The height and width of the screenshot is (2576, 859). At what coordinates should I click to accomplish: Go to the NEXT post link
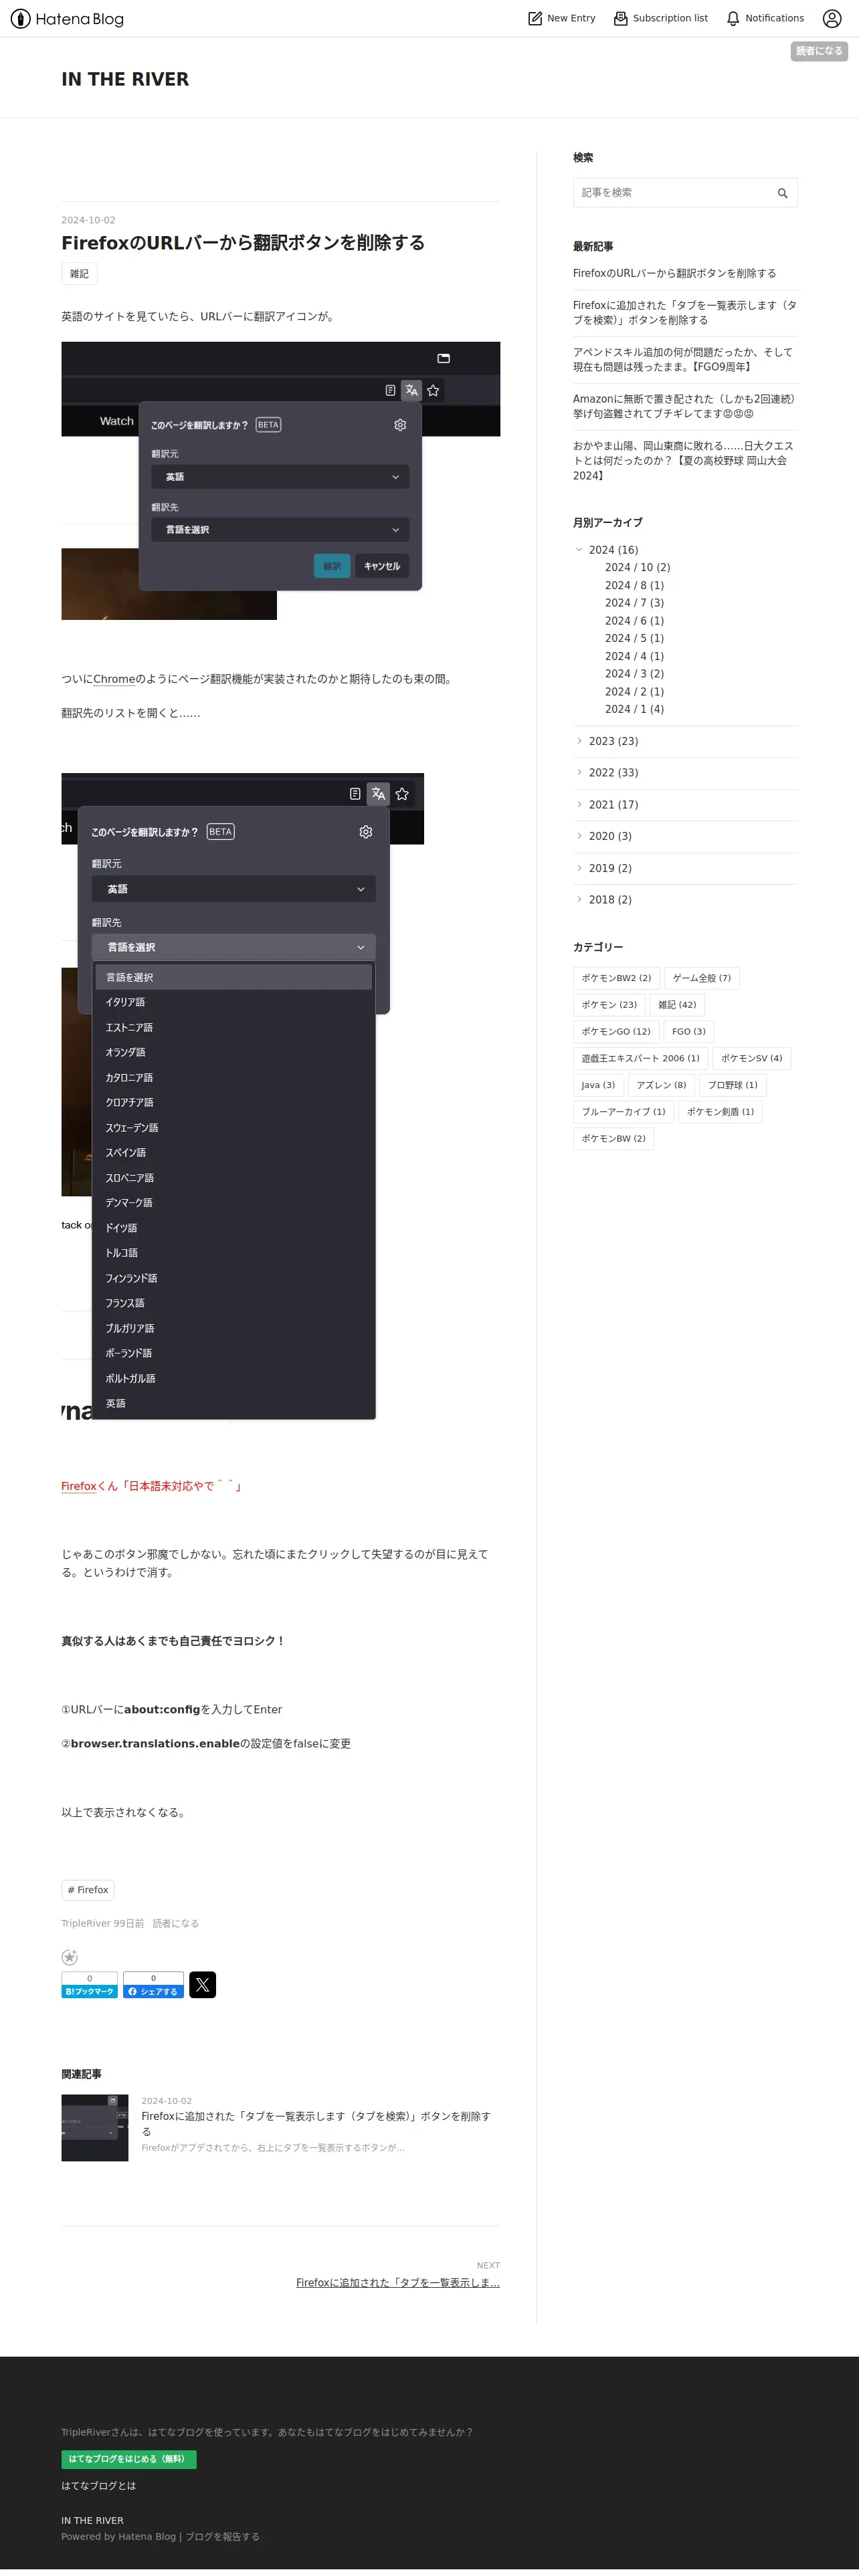click(398, 2283)
